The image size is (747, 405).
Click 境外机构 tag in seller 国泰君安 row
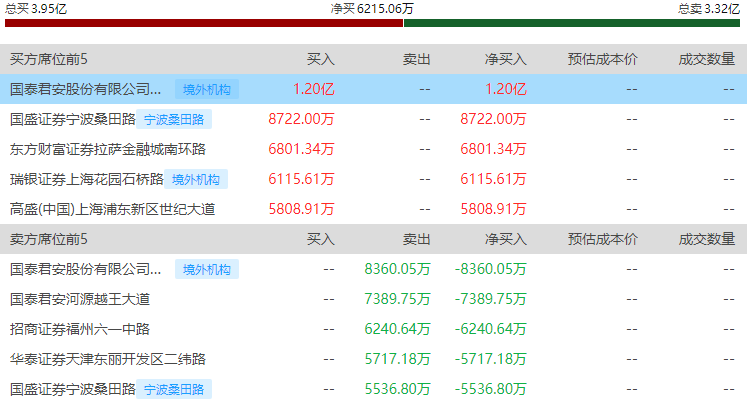(x=207, y=269)
